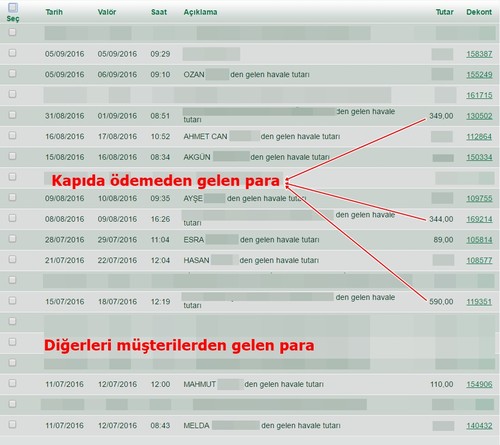Open dekont link 109755
The height and width of the screenshot is (445, 500).
[479, 199]
